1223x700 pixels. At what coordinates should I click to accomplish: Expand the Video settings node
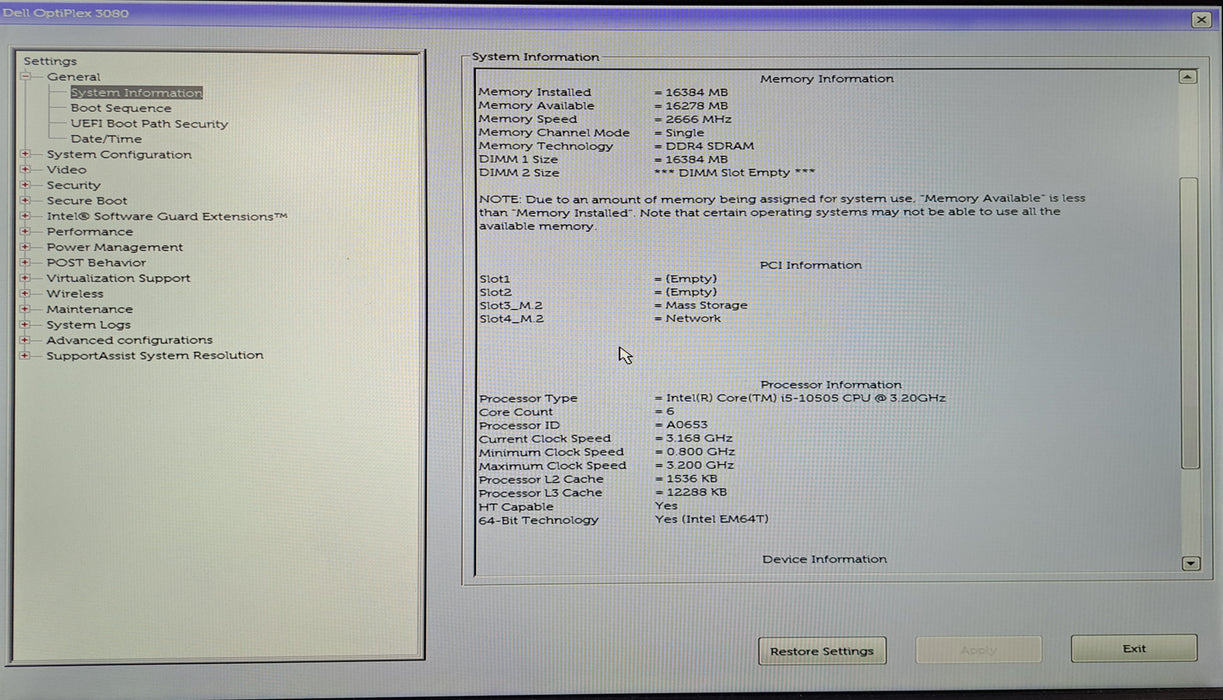(x=26, y=170)
